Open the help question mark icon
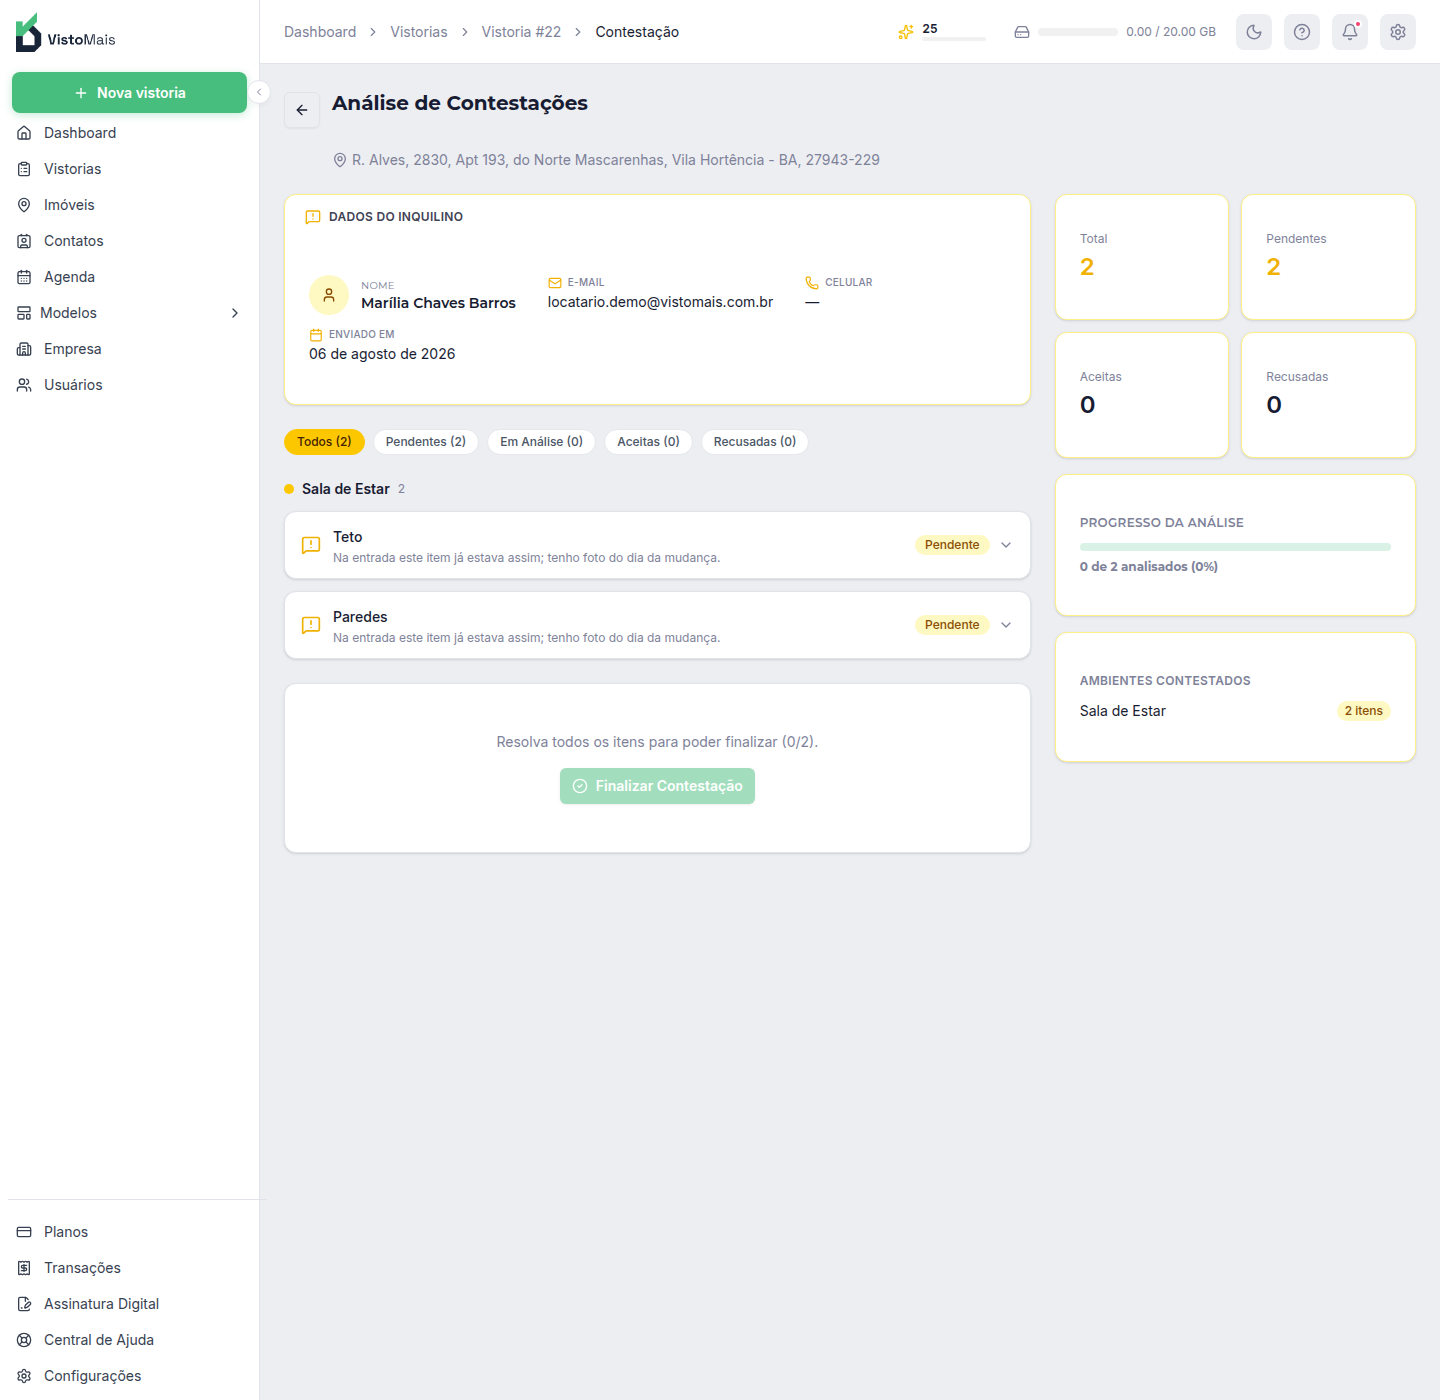This screenshot has height=1400, width=1440. pyautogui.click(x=1302, y=32)
